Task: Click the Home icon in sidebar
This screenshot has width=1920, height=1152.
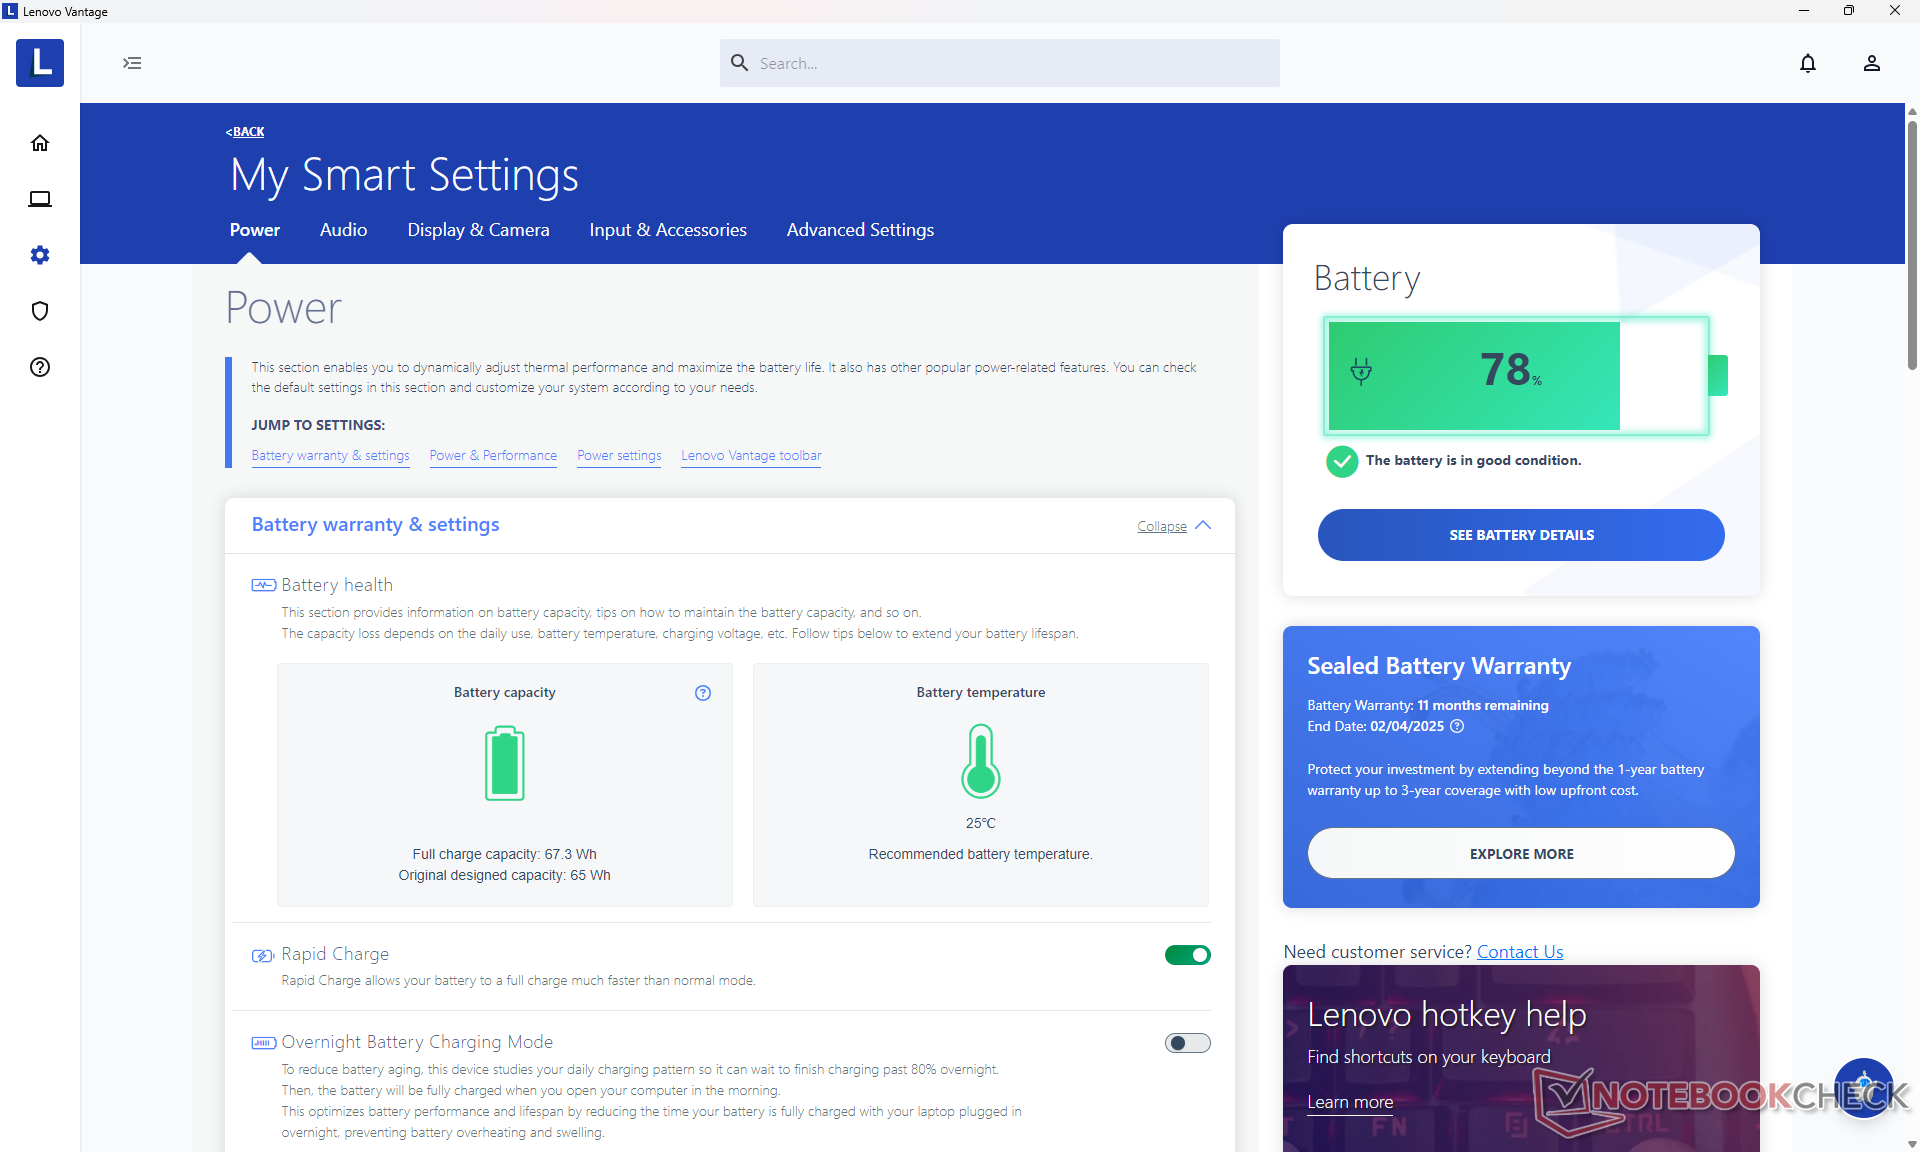Action: (40, 143)
